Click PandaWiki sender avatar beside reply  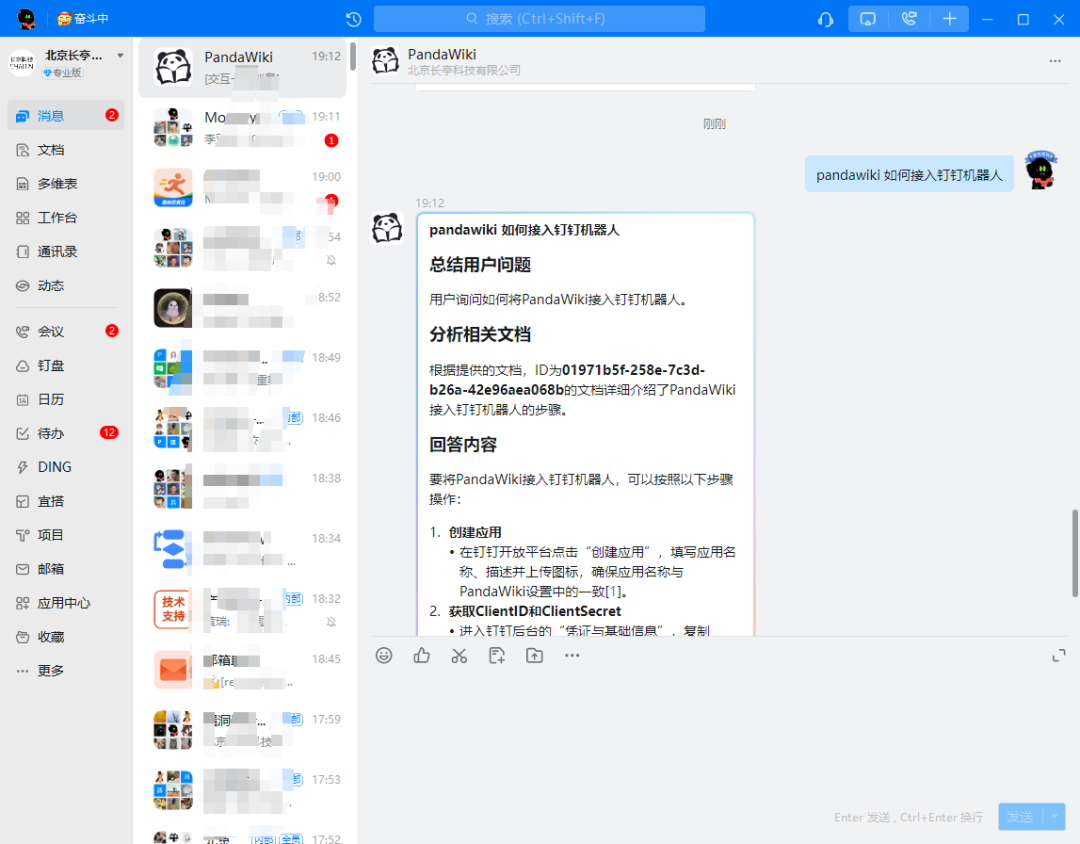pos(387,228)
